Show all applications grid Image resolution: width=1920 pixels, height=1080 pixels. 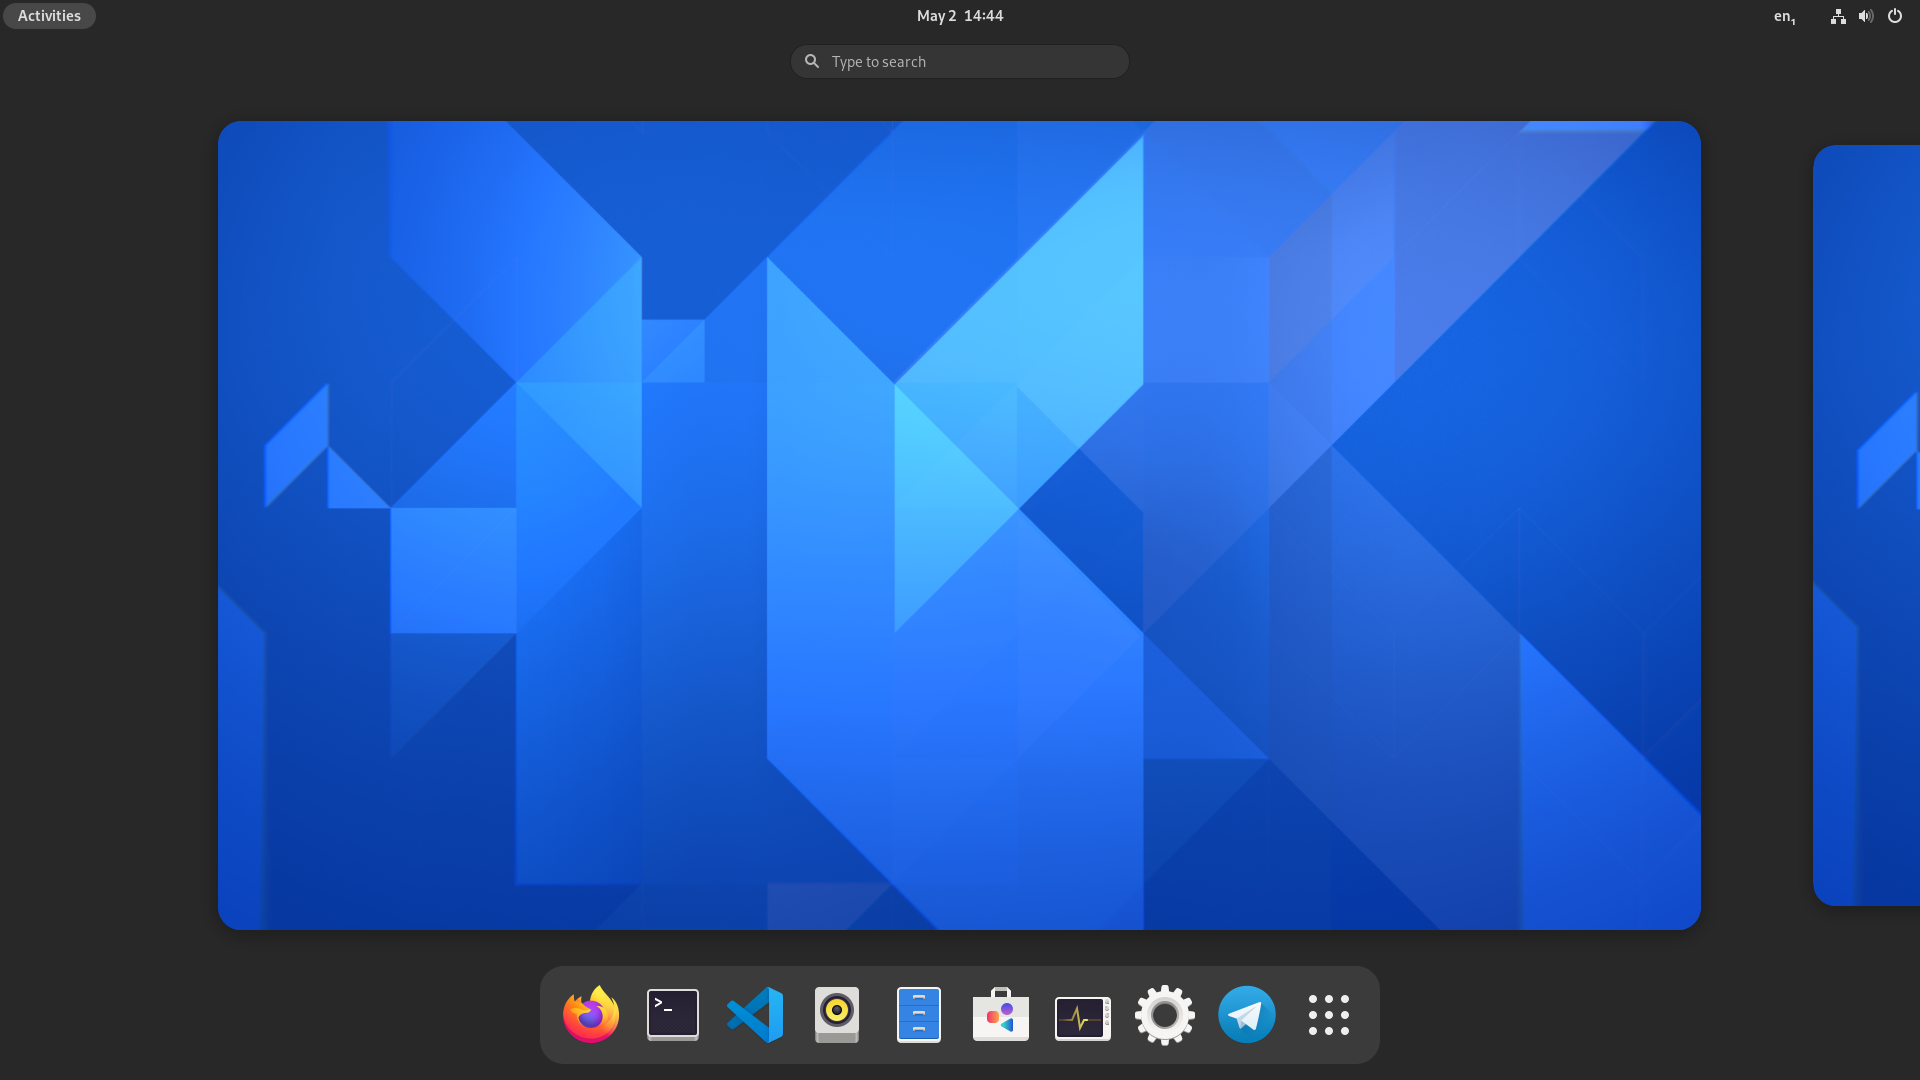pos(1329,1015)
